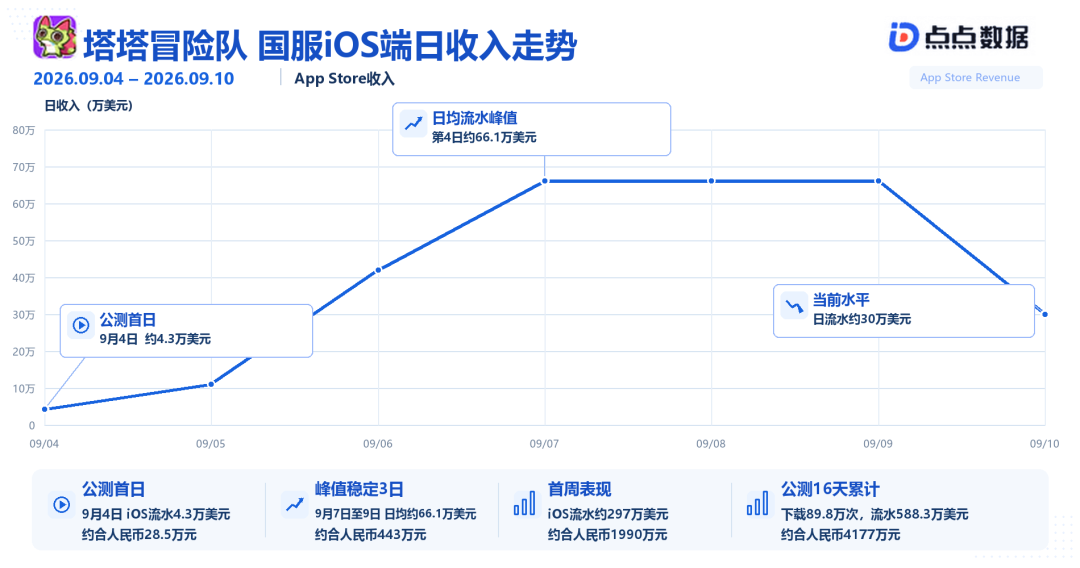Click the trend-down icon in 当前水平 callout
The width and height of the screenshot is (1080, 568).
tap(794, 305)
